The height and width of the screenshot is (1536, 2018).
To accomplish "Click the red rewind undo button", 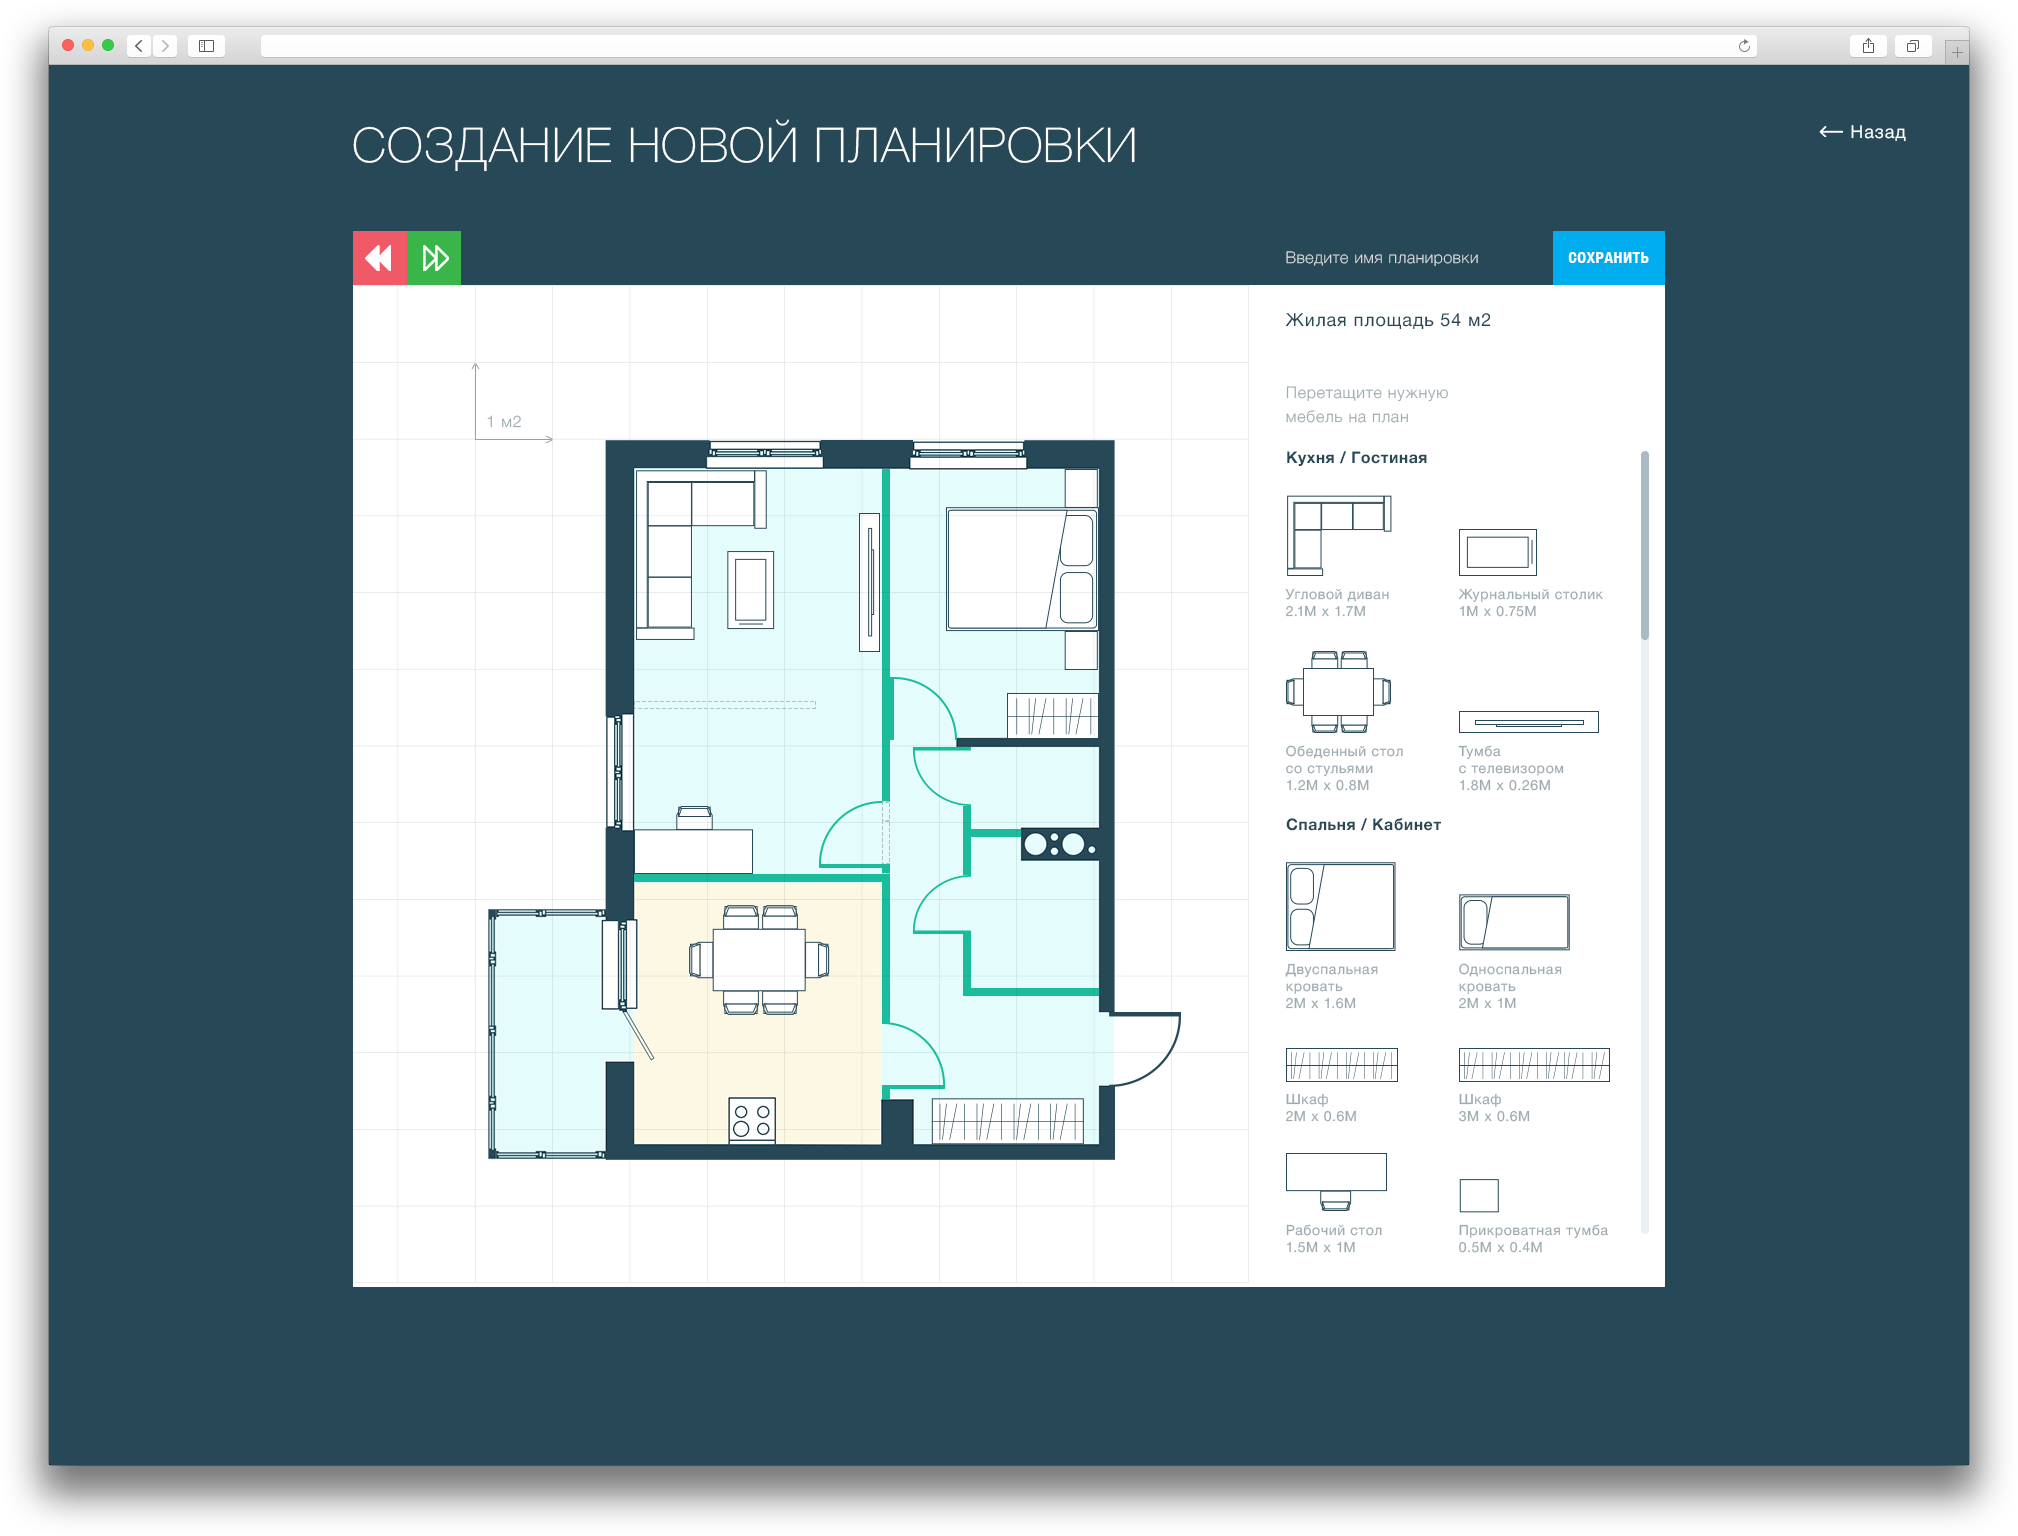I will 380,258.
